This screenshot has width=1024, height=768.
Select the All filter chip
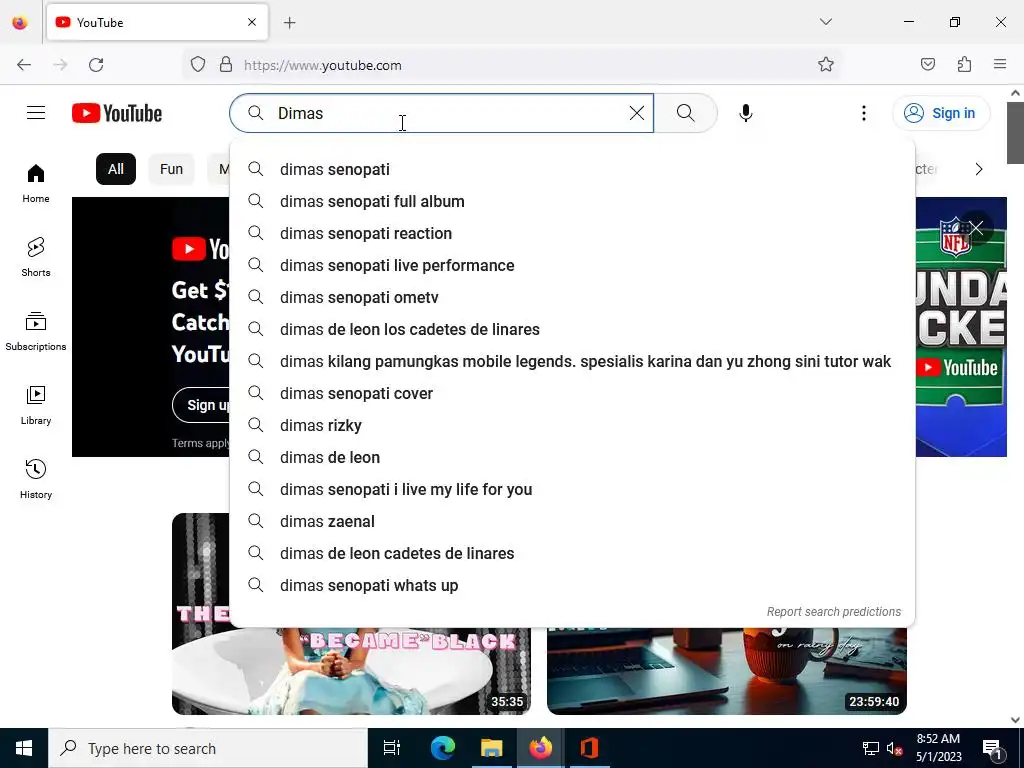[x=116, y=169]
